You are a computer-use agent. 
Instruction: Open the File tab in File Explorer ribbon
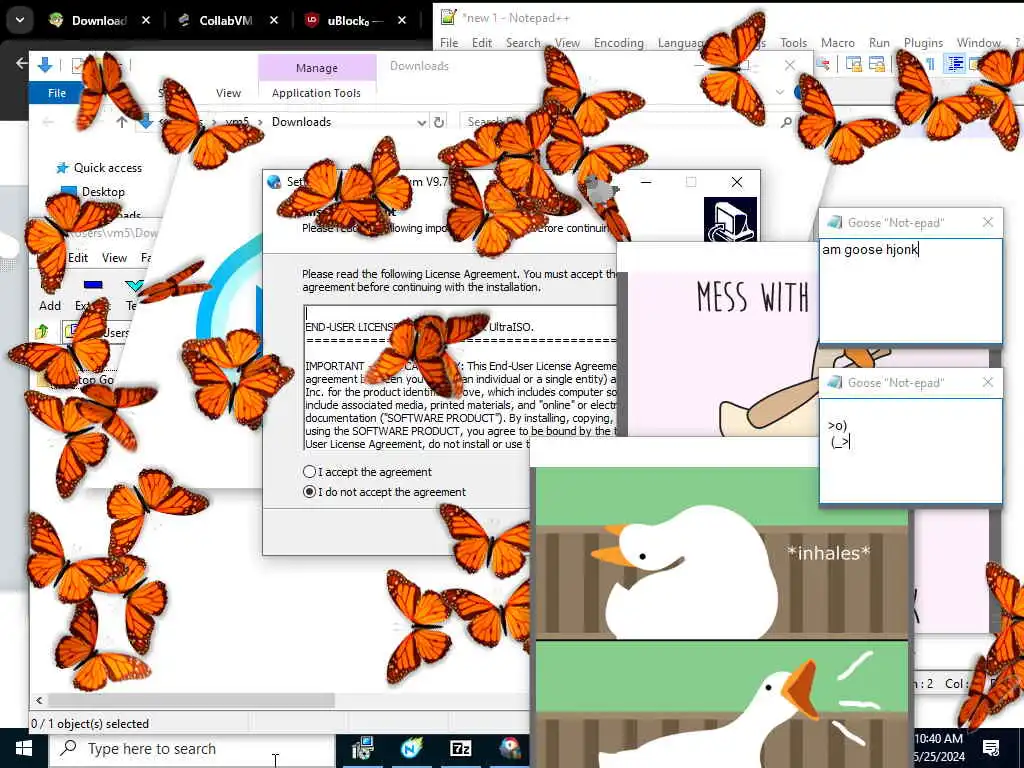(x=57, y=93)
